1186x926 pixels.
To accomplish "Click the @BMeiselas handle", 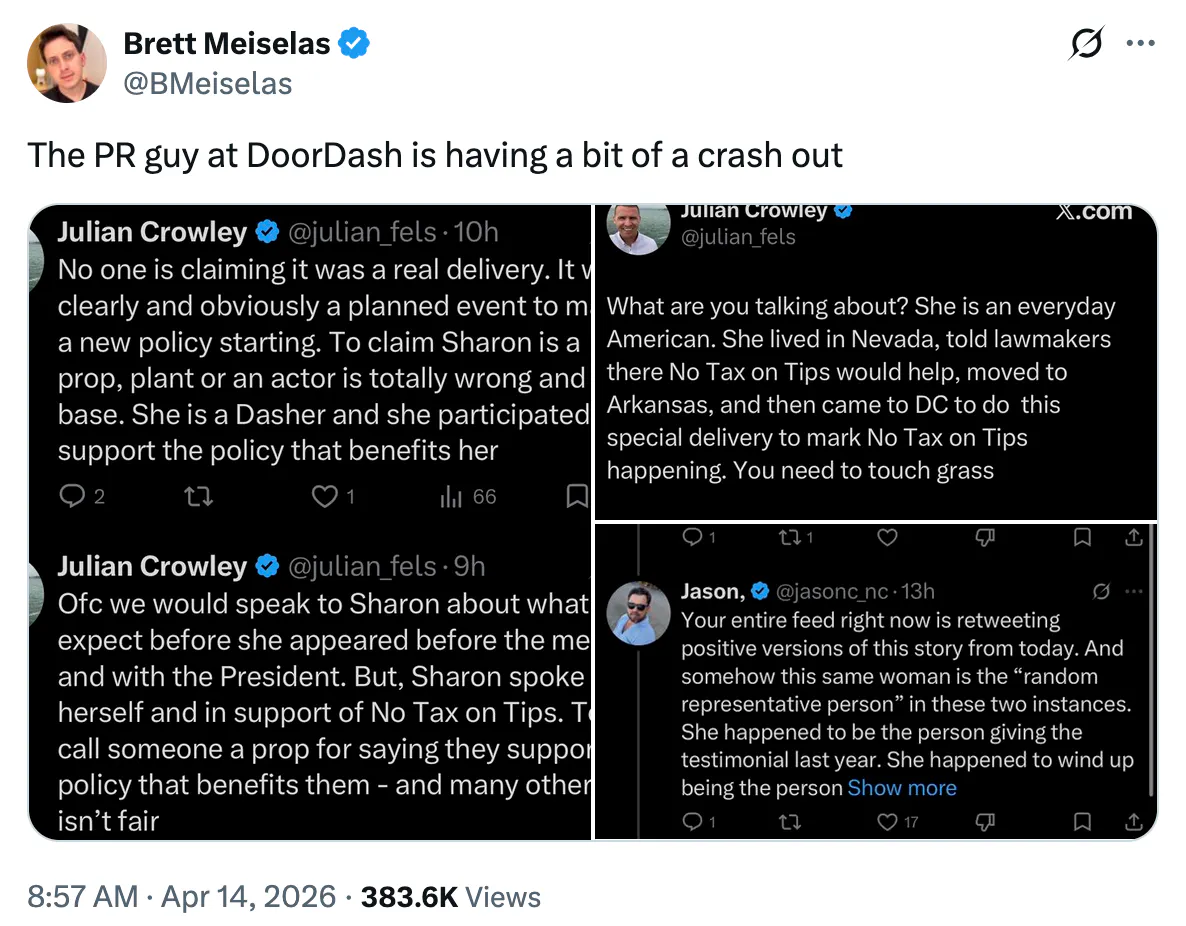I will (207, 84).
